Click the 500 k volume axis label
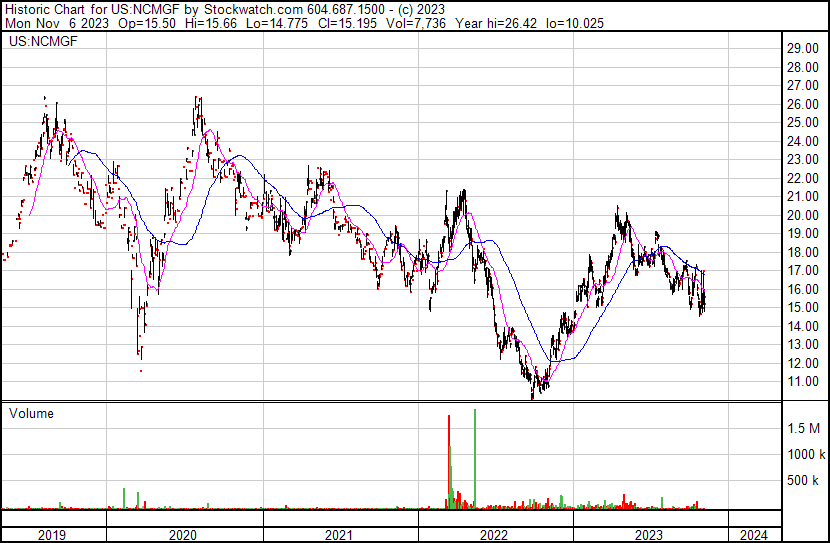Image resolution: width=830 pixels, height=543 pixels. pos(805,481)
